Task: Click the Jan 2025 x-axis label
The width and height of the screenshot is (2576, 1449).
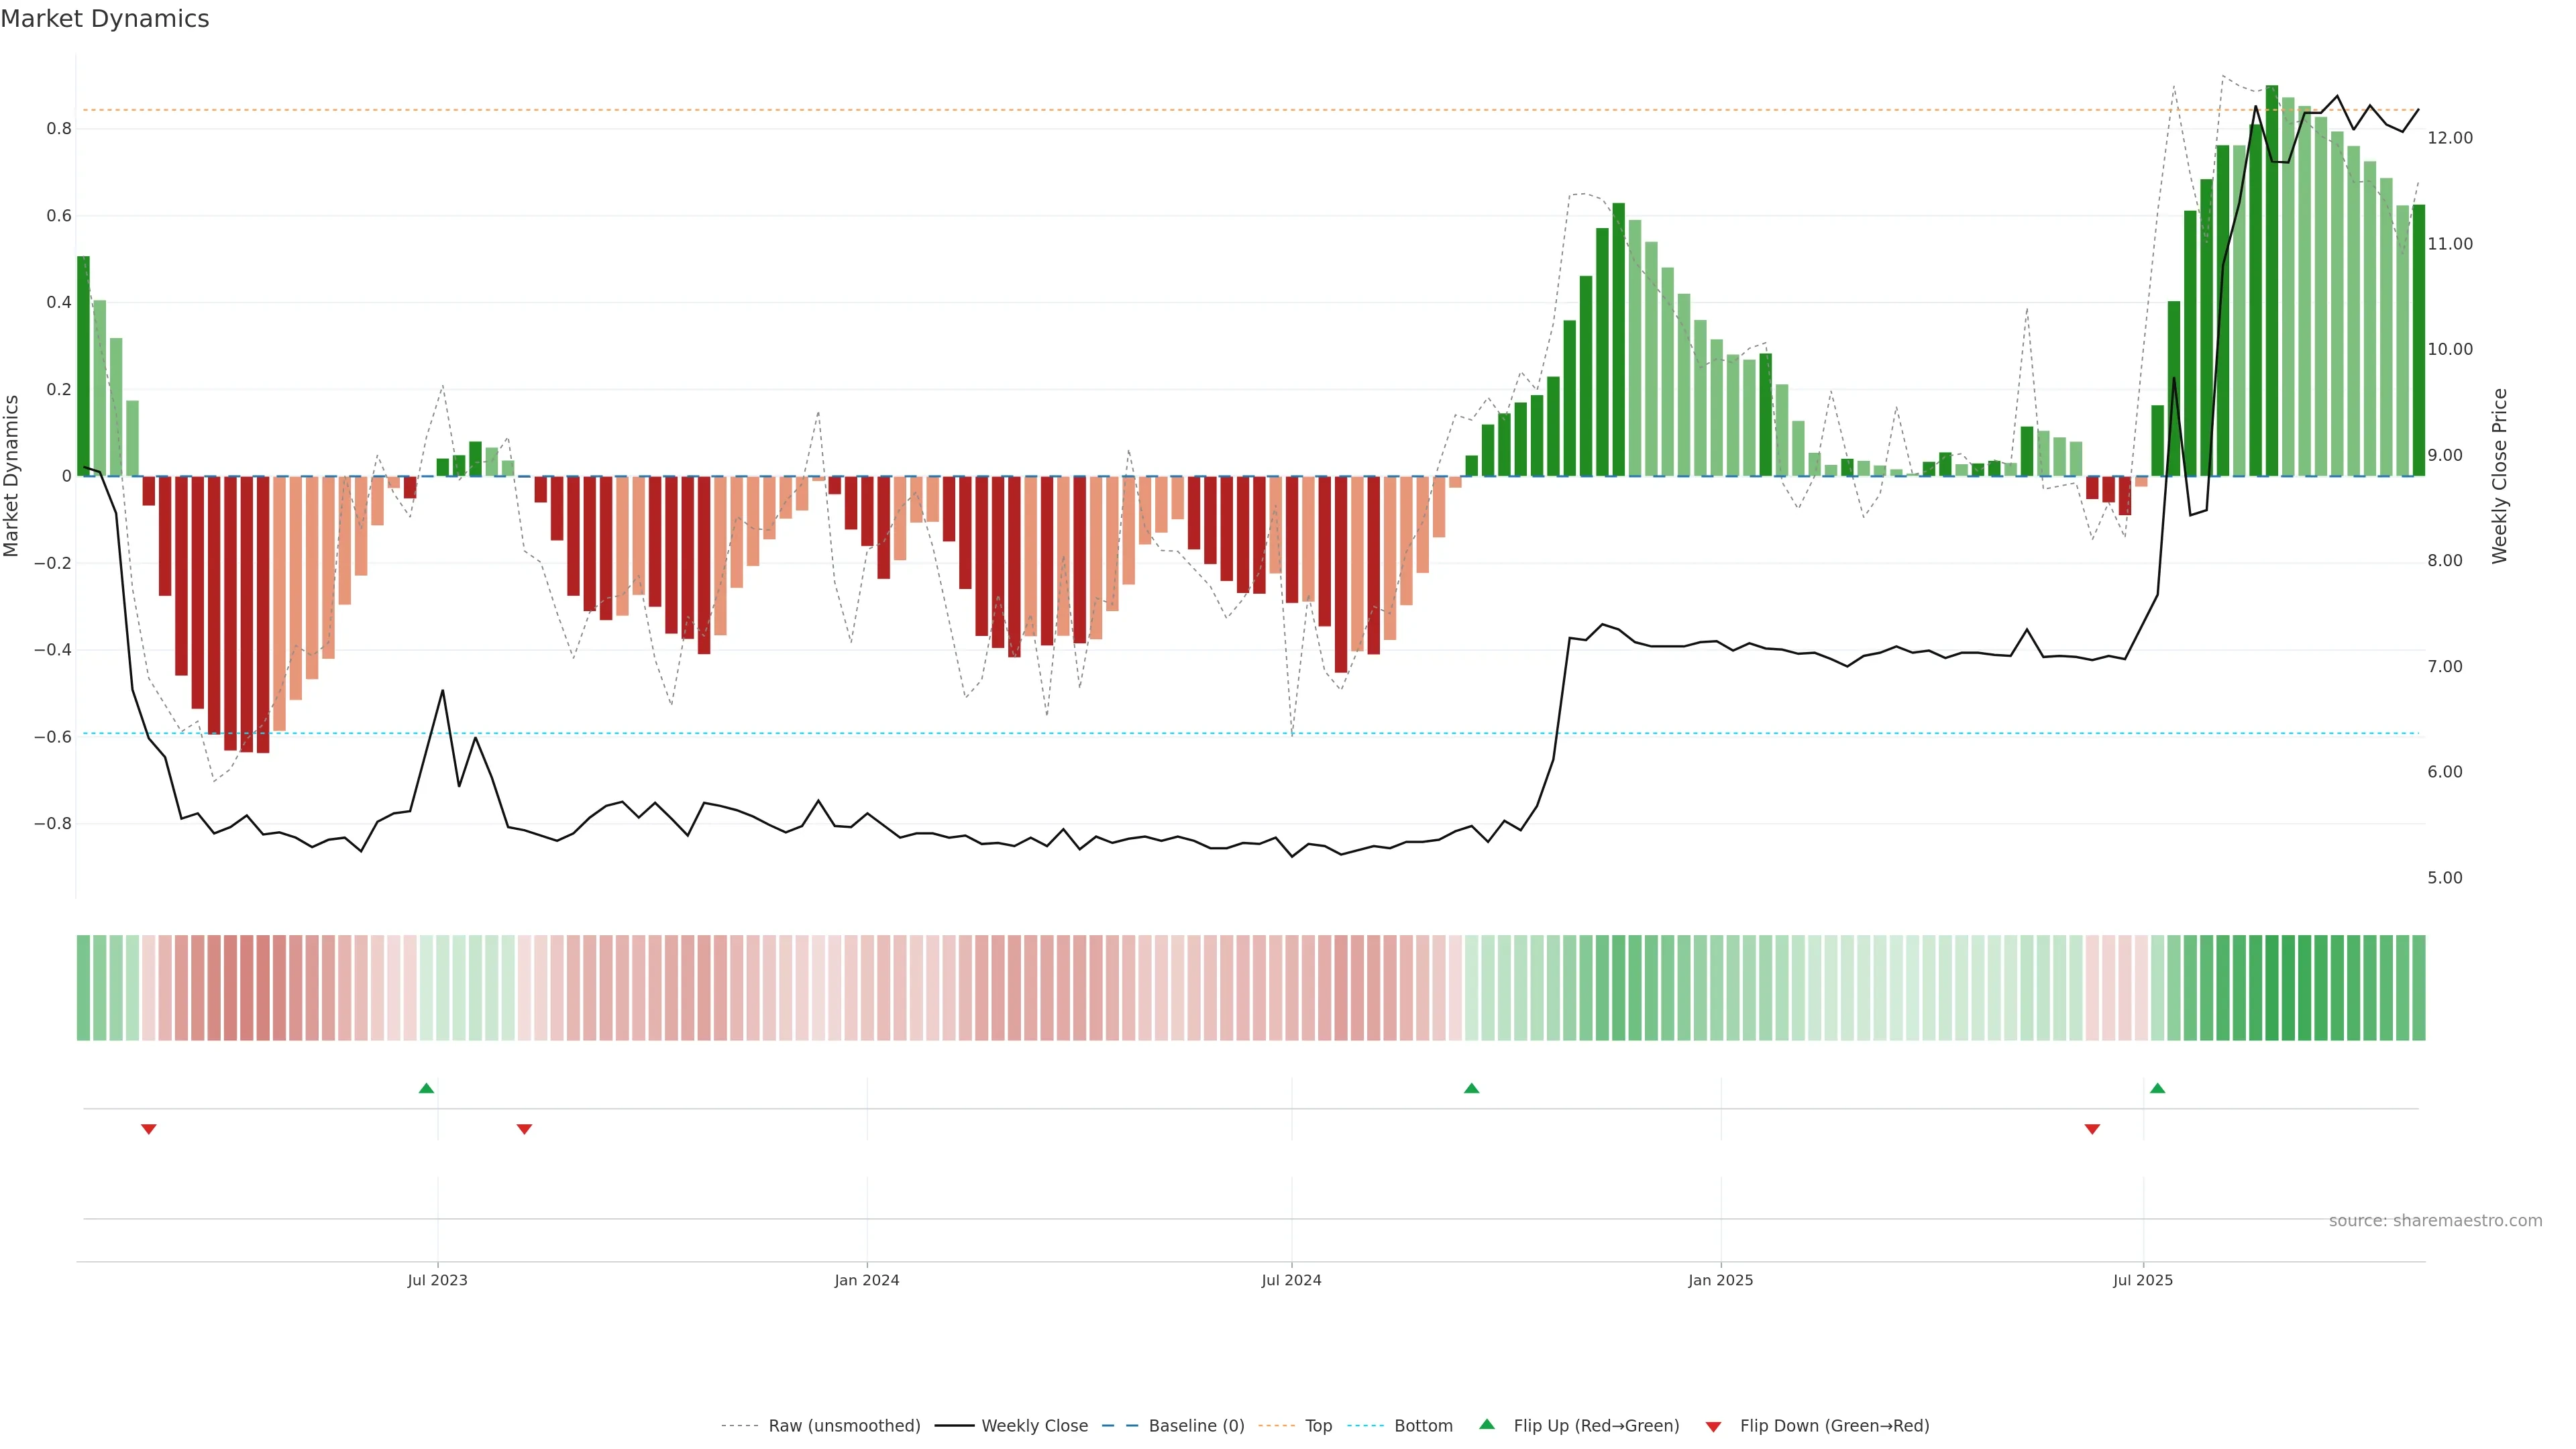Action: coord(1720,1280)
